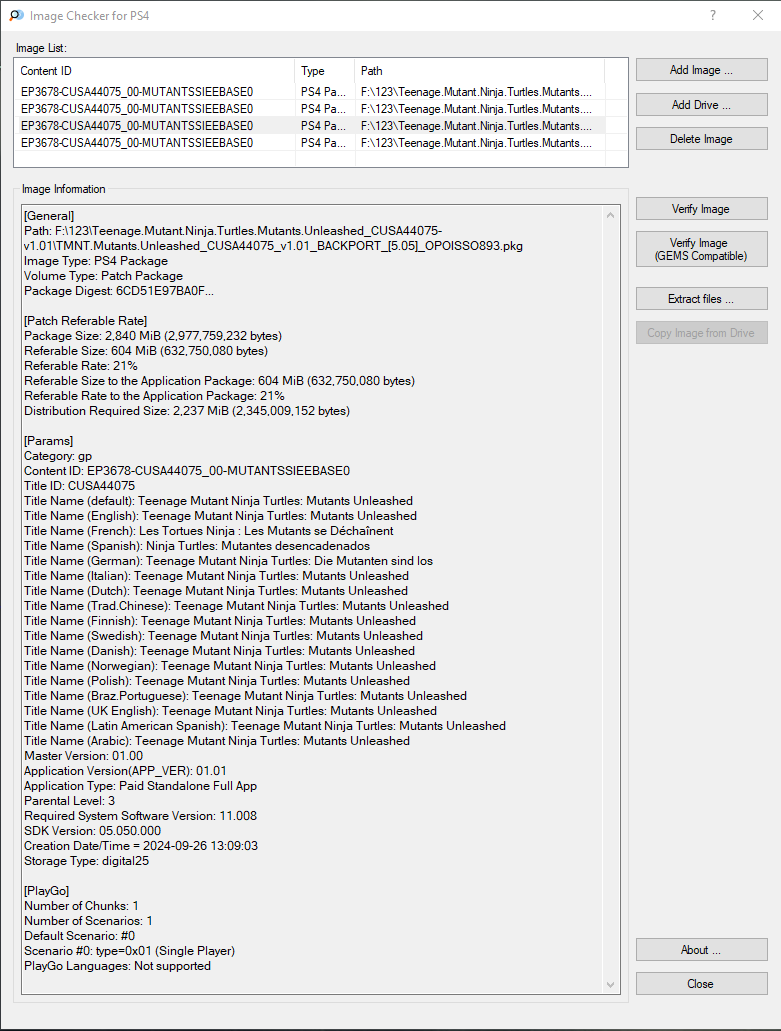
Task: Click the 'Default Scenario: #0' line
Action: point(80,936)
